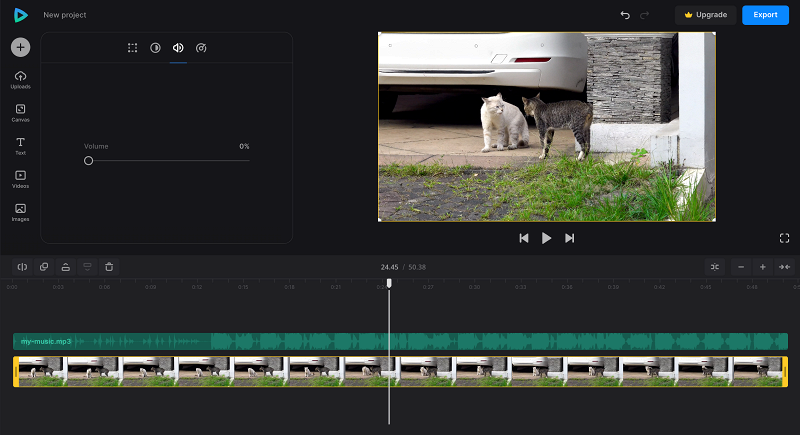Switch to the color adjust tab
The image size is (800, 435).
pyautogui.click(x=155, y=48)
